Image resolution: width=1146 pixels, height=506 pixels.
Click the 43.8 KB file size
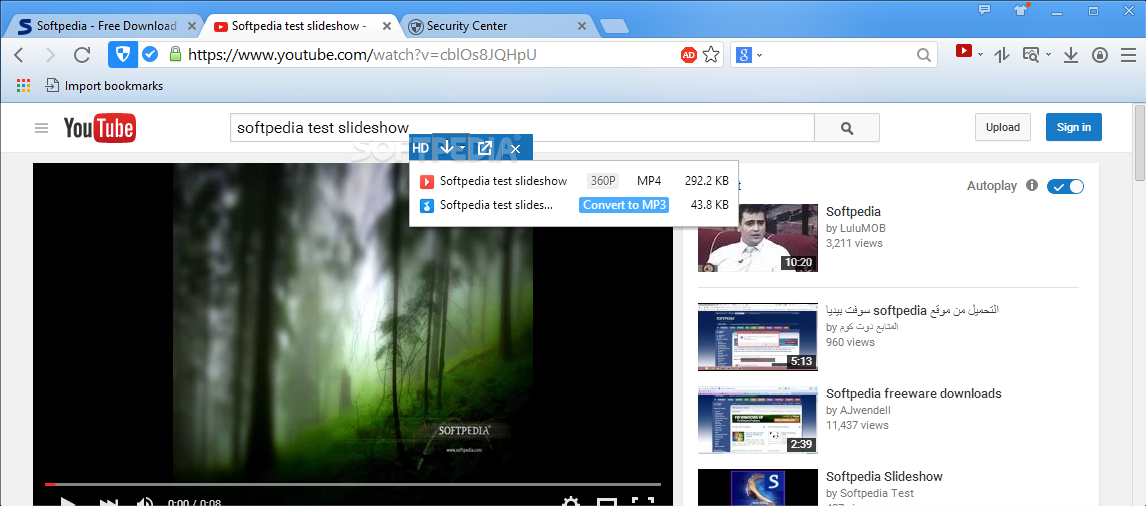pos(710,205)
